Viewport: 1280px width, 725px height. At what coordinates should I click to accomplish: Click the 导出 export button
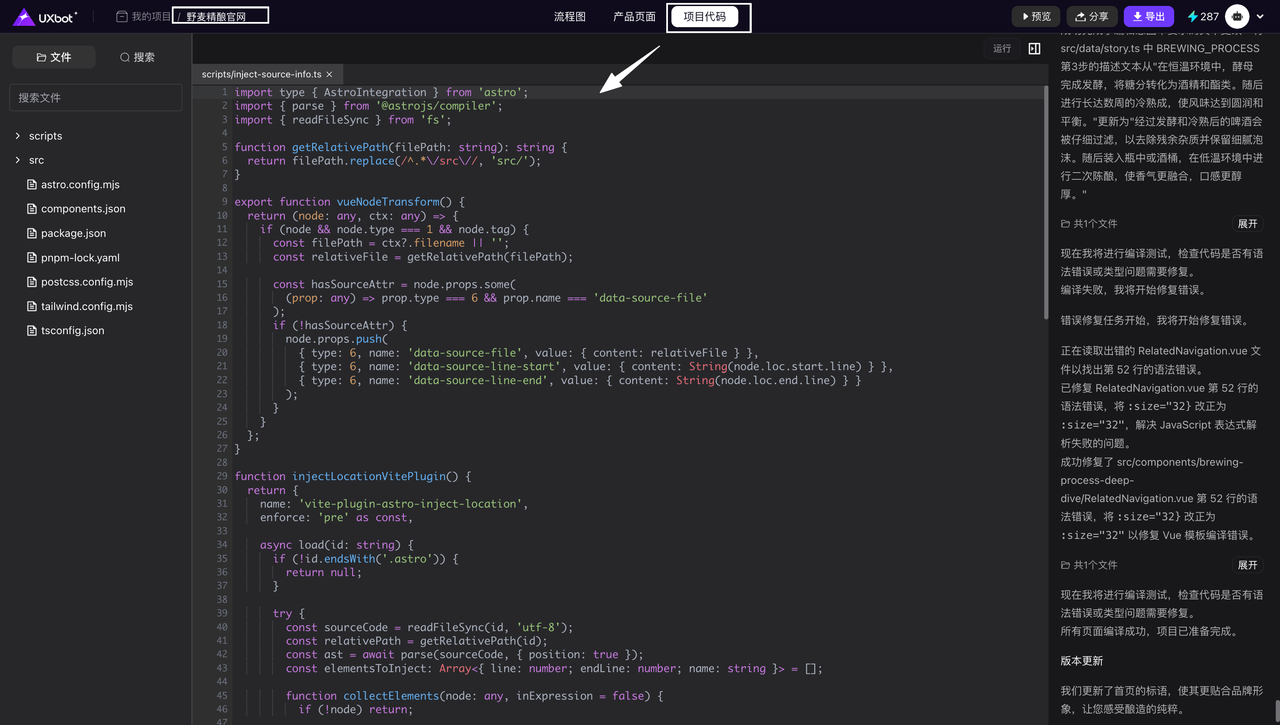[x=1148, y=16]
